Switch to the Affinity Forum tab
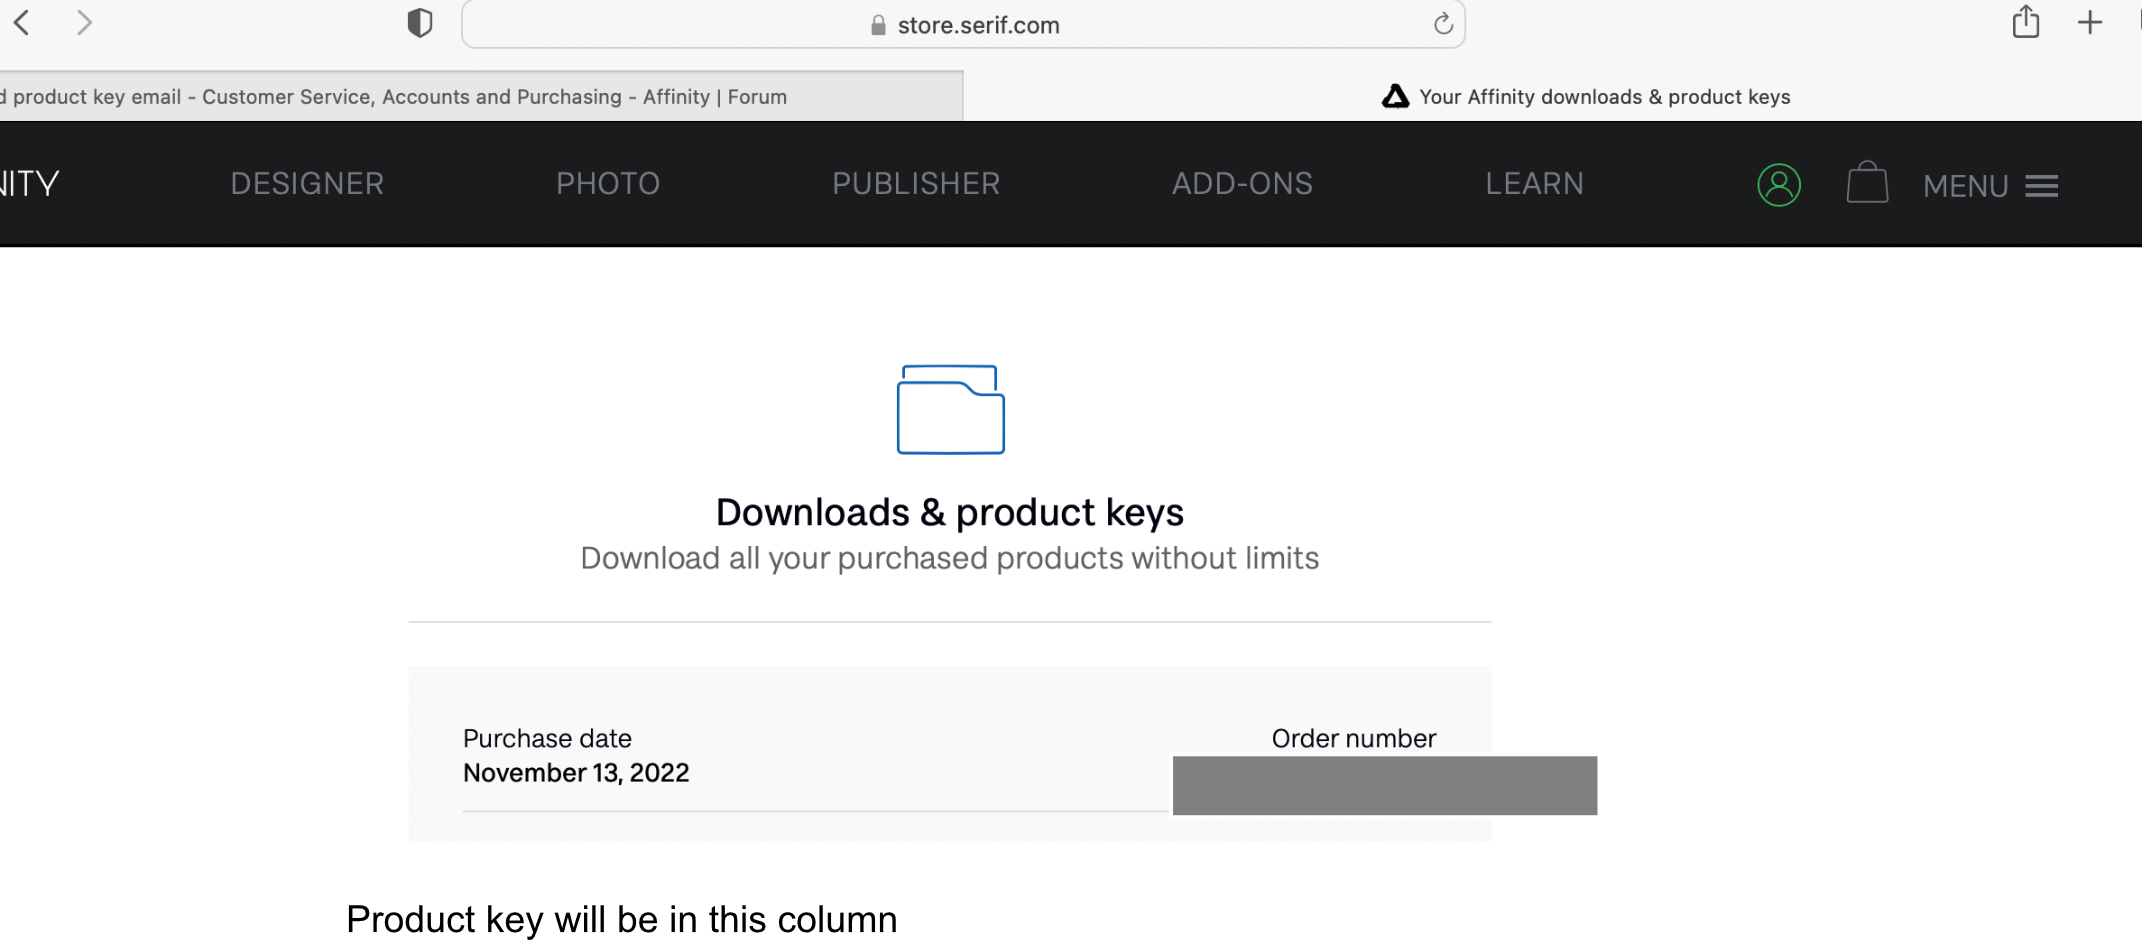This screenshot has height=940, width=2142. pos(481,96)
